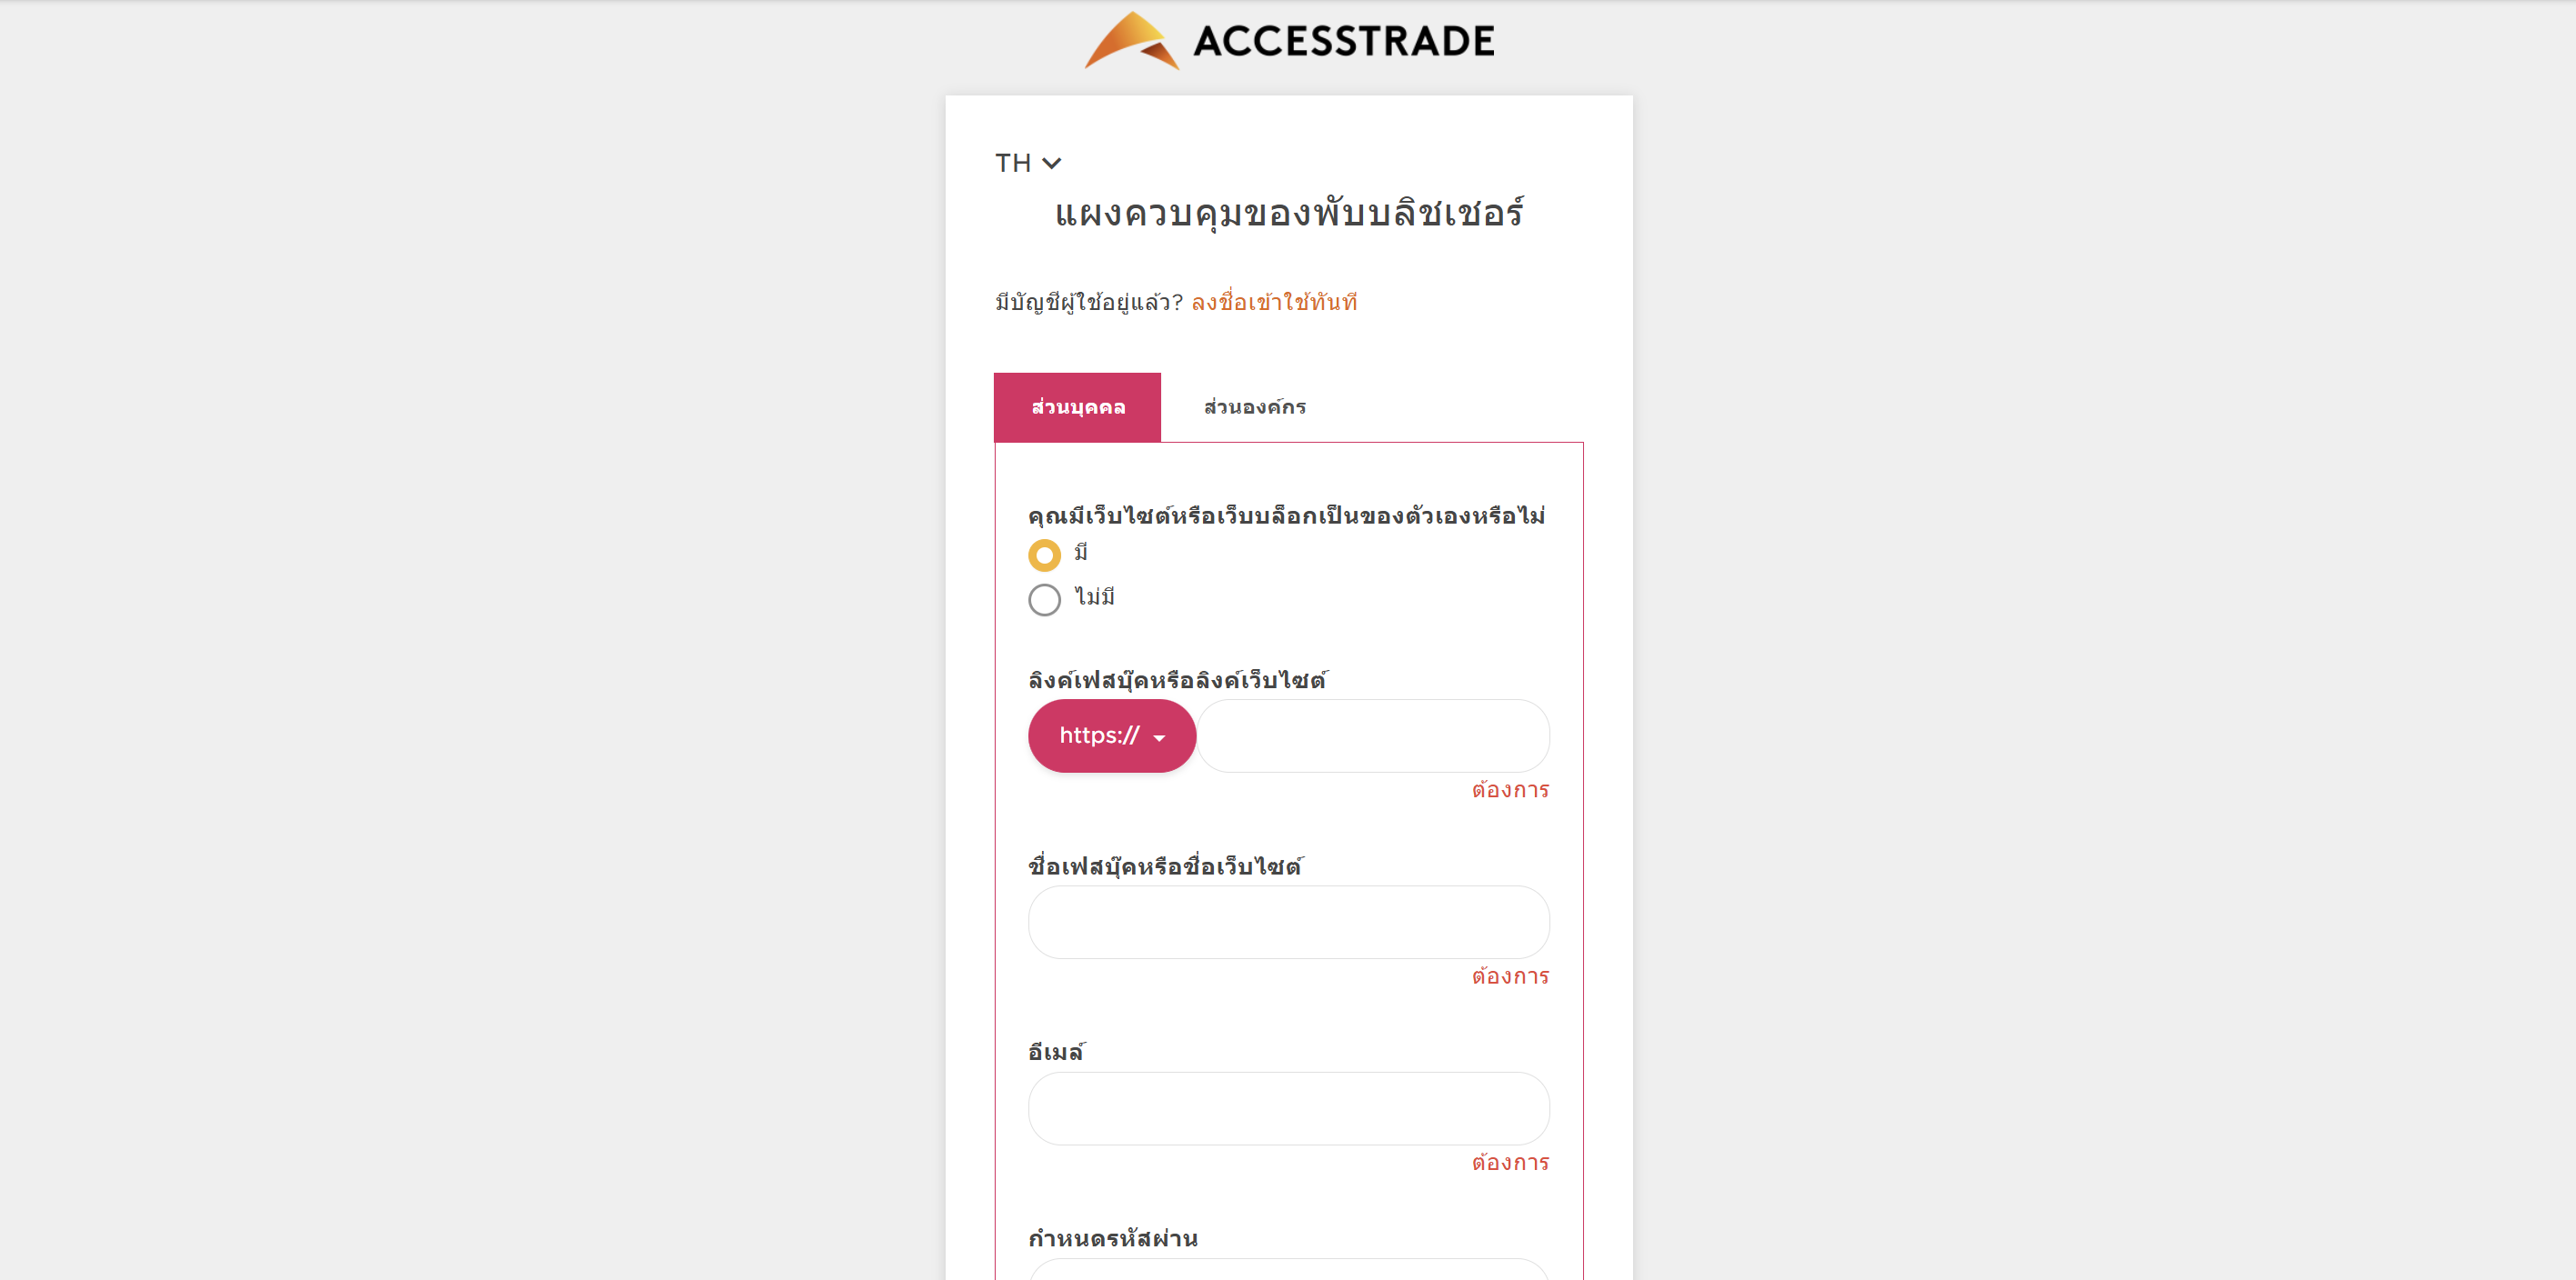Viewport: 2576px width, 1280px height.
Task: Focus the website link URL input field
Action: (x=1373, y=736)
